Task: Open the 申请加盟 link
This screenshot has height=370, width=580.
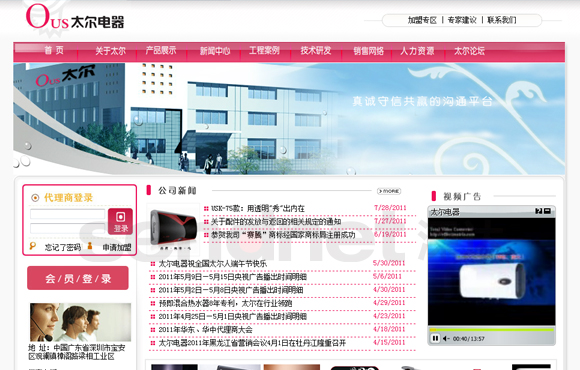Action: 117,248
